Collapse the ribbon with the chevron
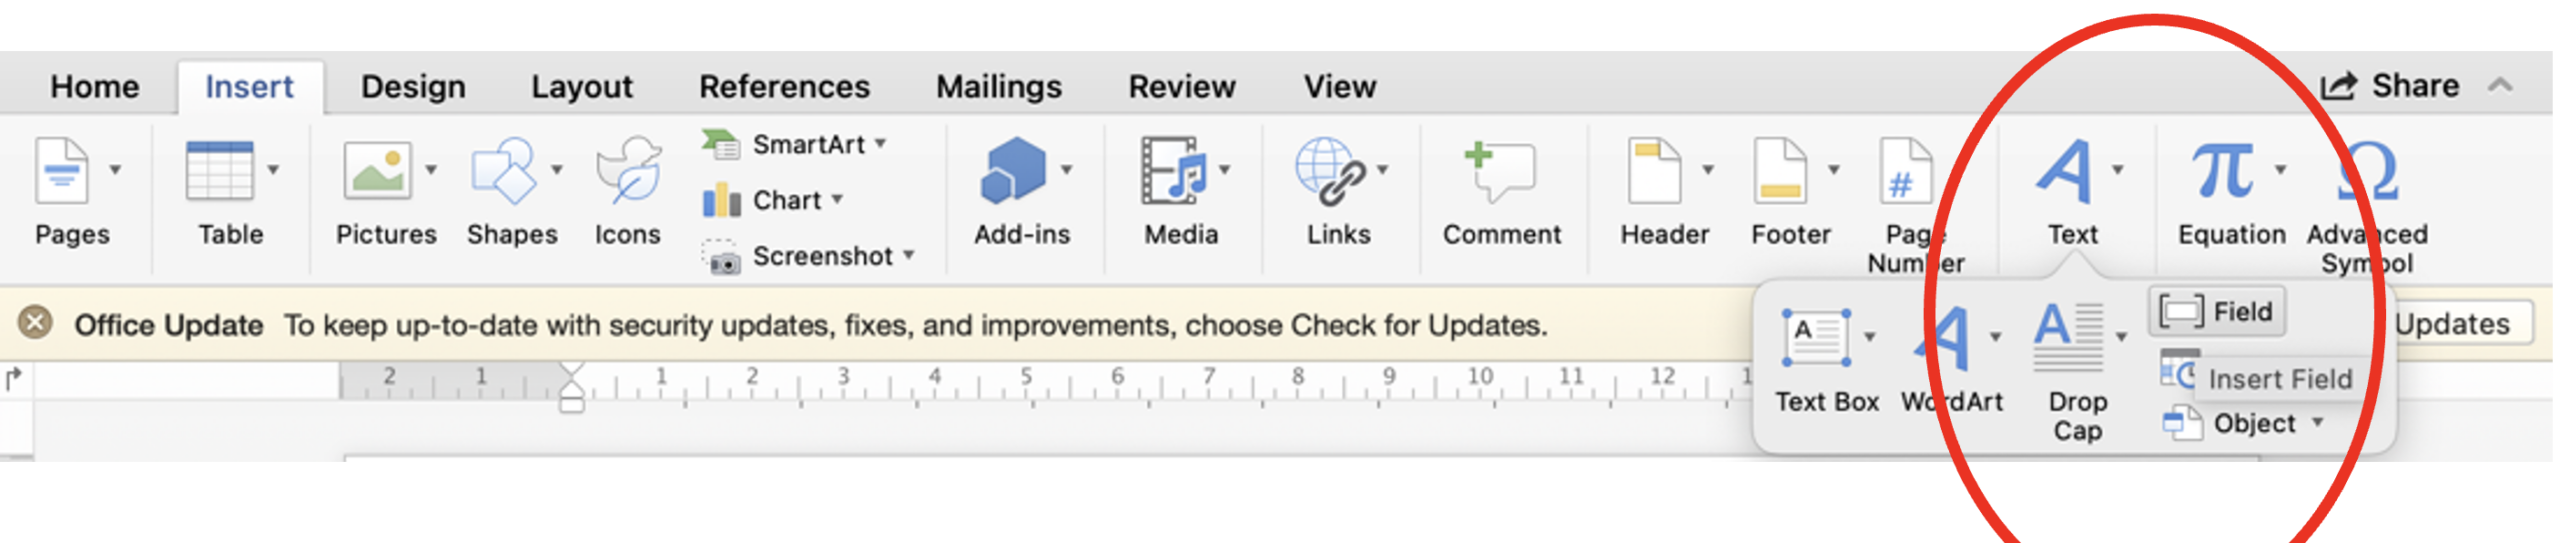The image size is (2560, 543). click(x=2500, y=85)
